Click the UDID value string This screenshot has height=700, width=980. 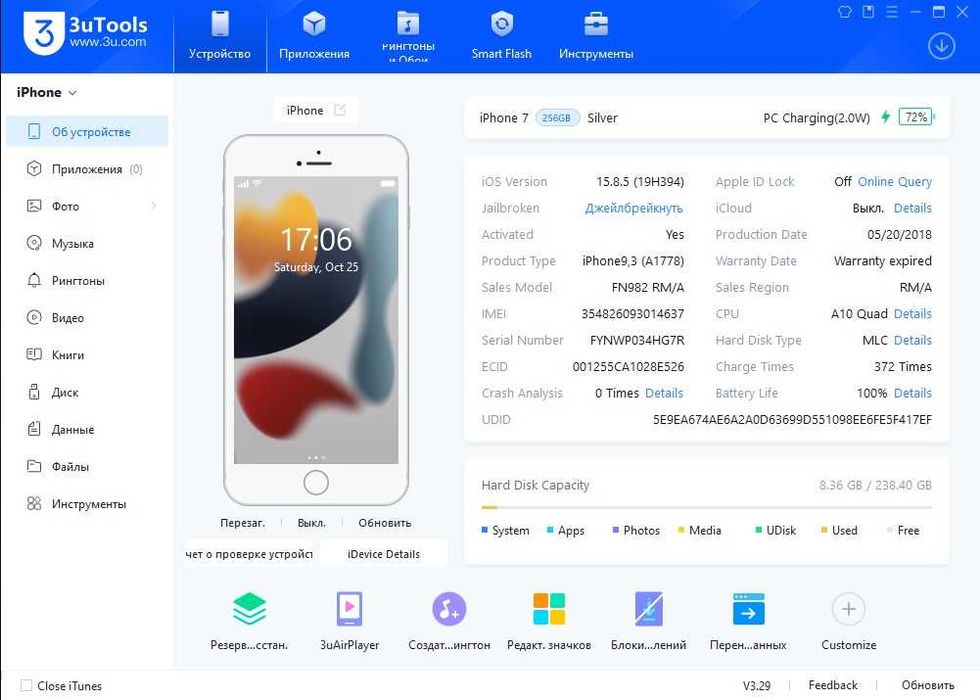pos(792,419)
